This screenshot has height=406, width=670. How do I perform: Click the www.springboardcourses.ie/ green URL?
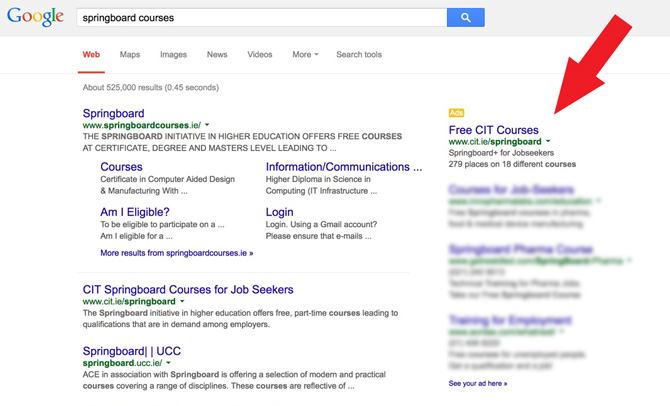point(141,125)
